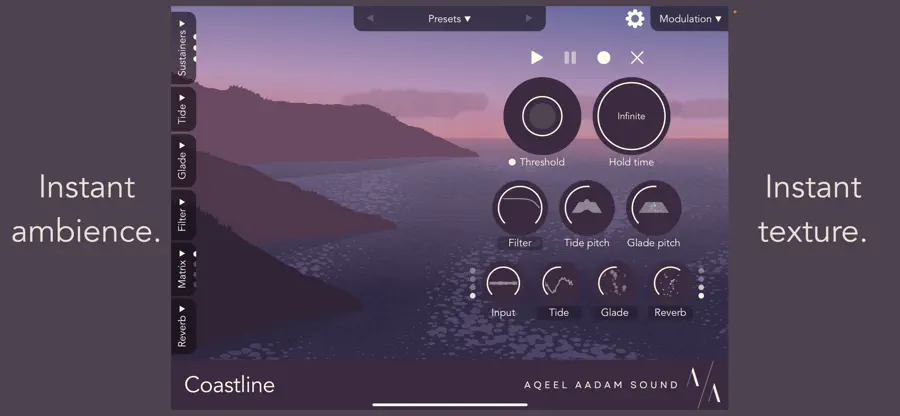Expand the Matrix side tab
The height and width of the screenshot is (416, 900).
(183, 269)
